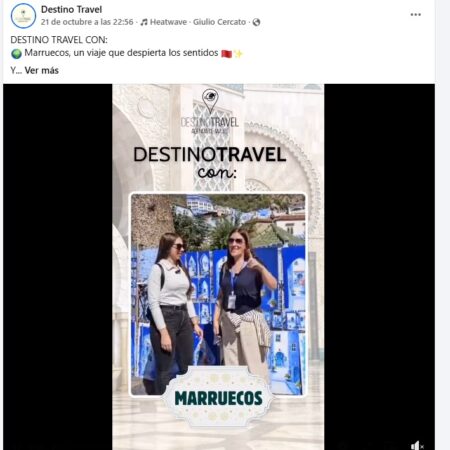
Task: Play the video by clicking the two women photo
Action: [218, 294]
